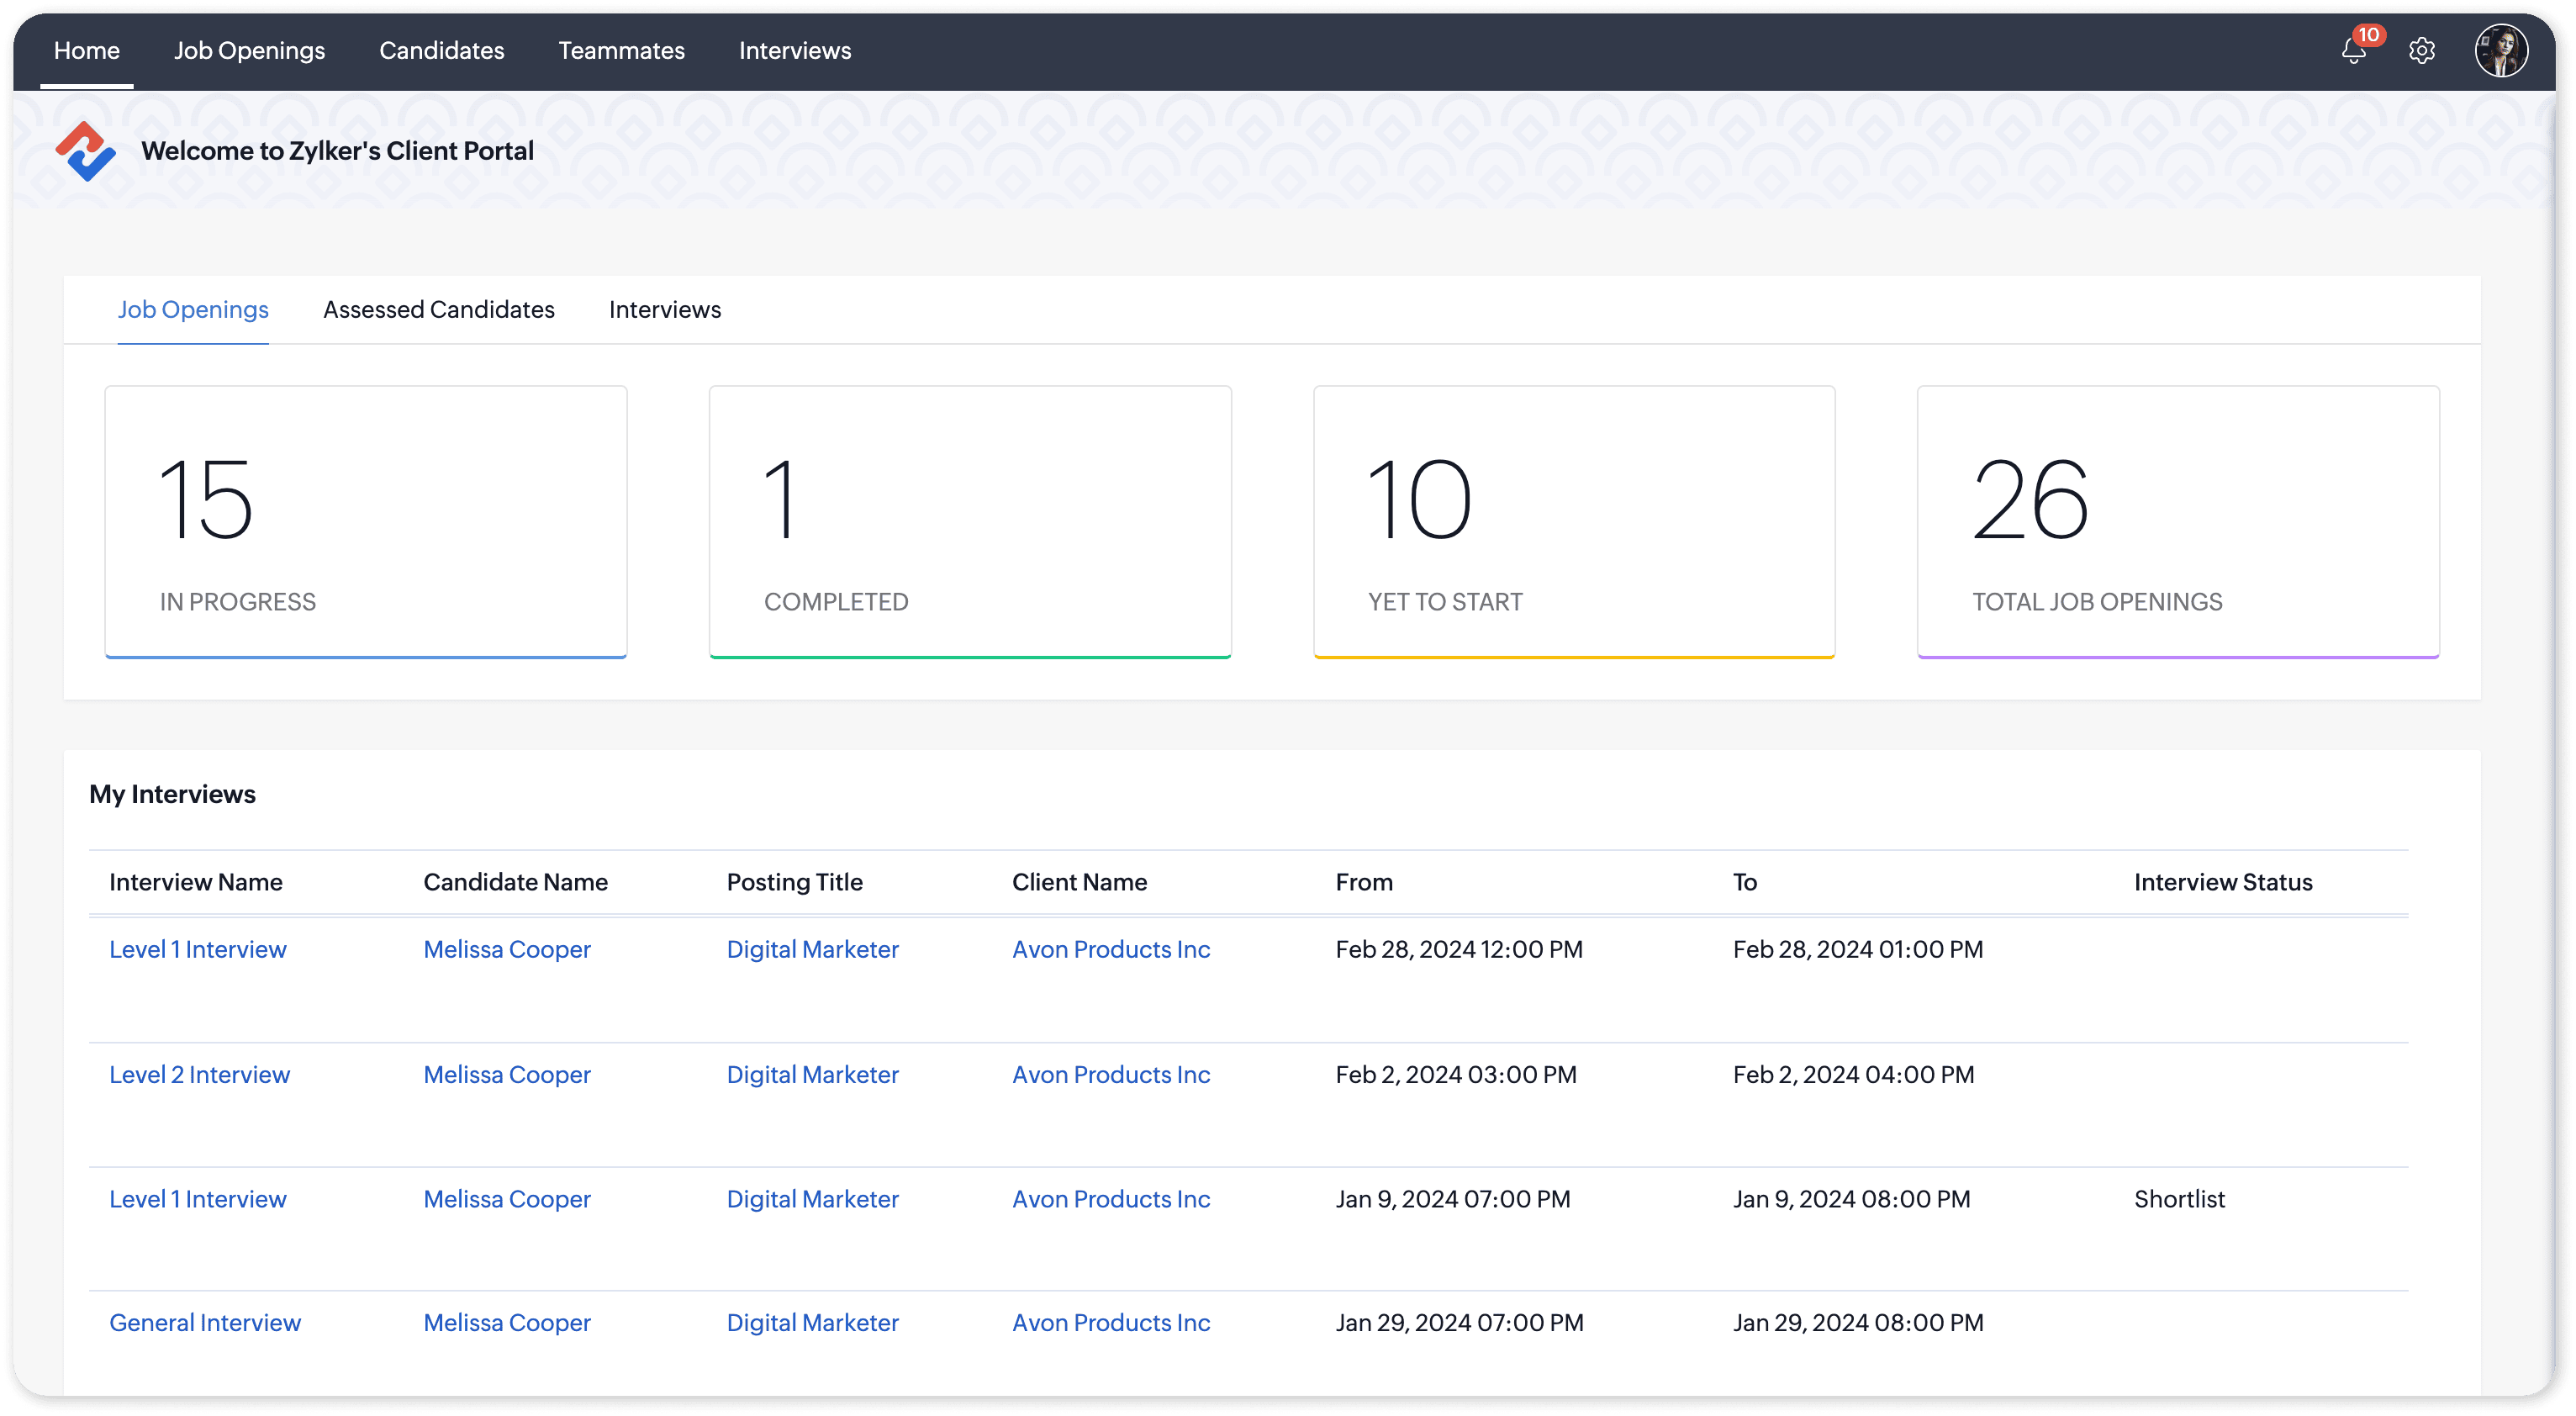Open Teammates in the top bar
2576x1416 pixels.
(x=621, y=51)
